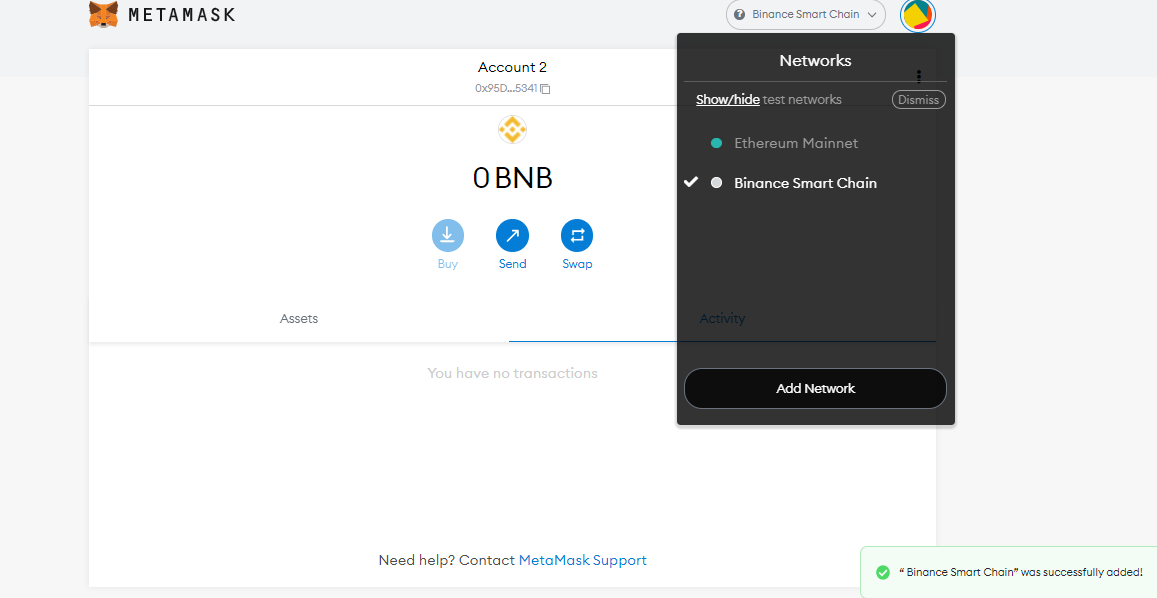Dismiss the test networks notice
This screenshot has height=598, width=1157.
(919, 100)
